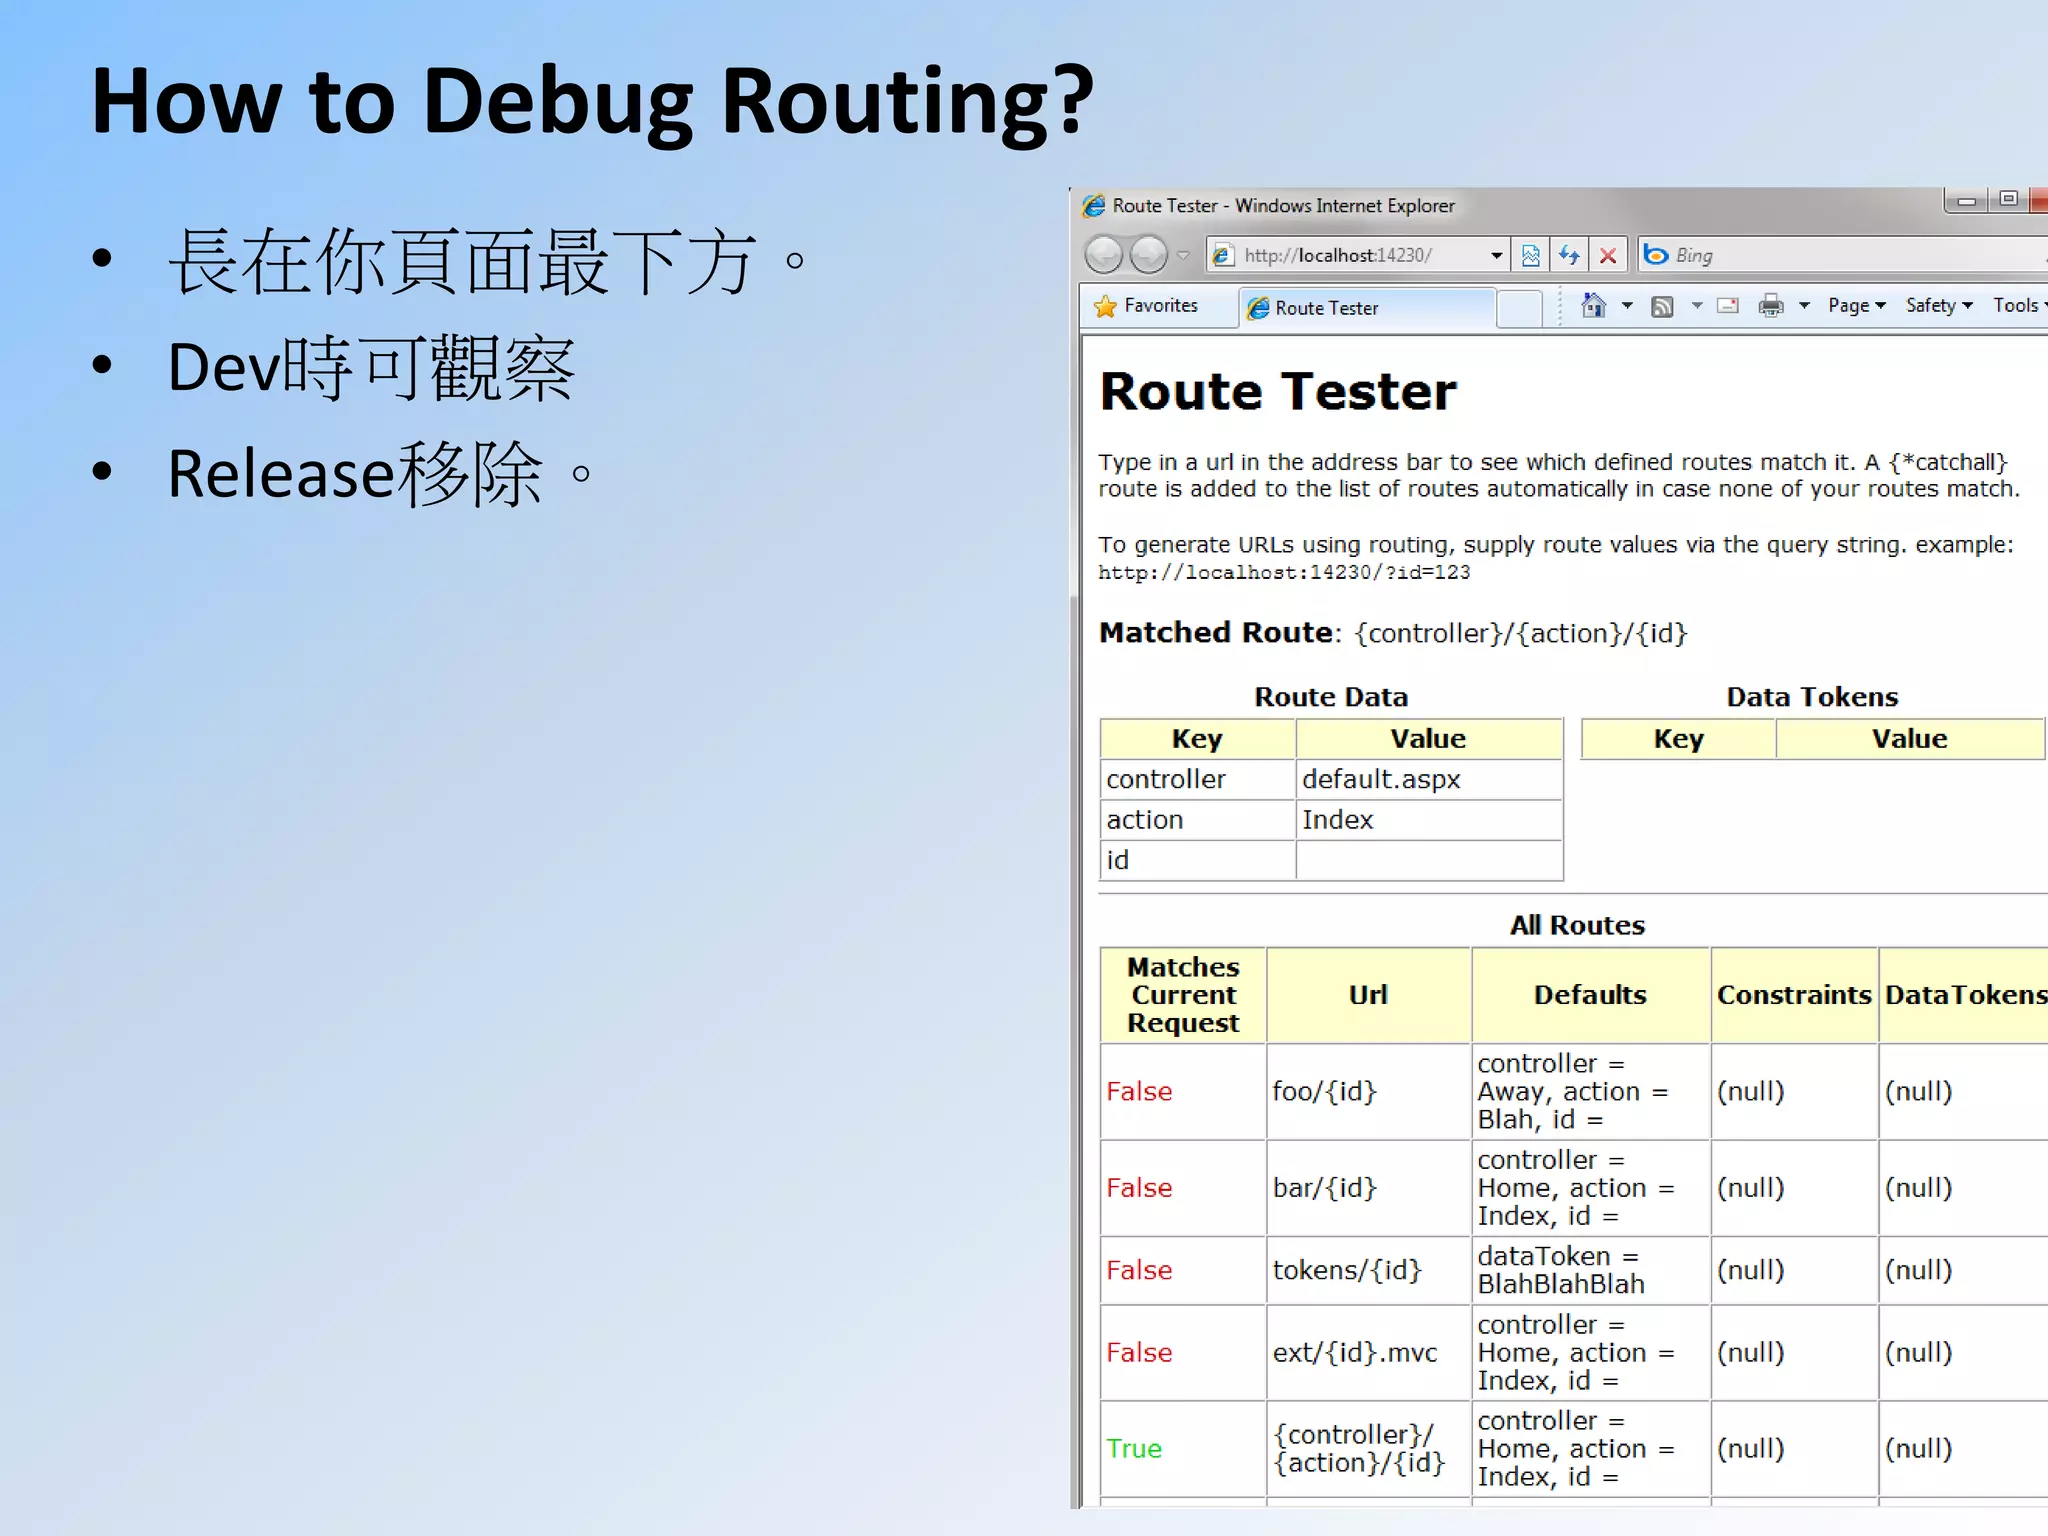Click the 'tokens/{id}' route Url cell

pyautogui.click(x=1368, y=1270)
